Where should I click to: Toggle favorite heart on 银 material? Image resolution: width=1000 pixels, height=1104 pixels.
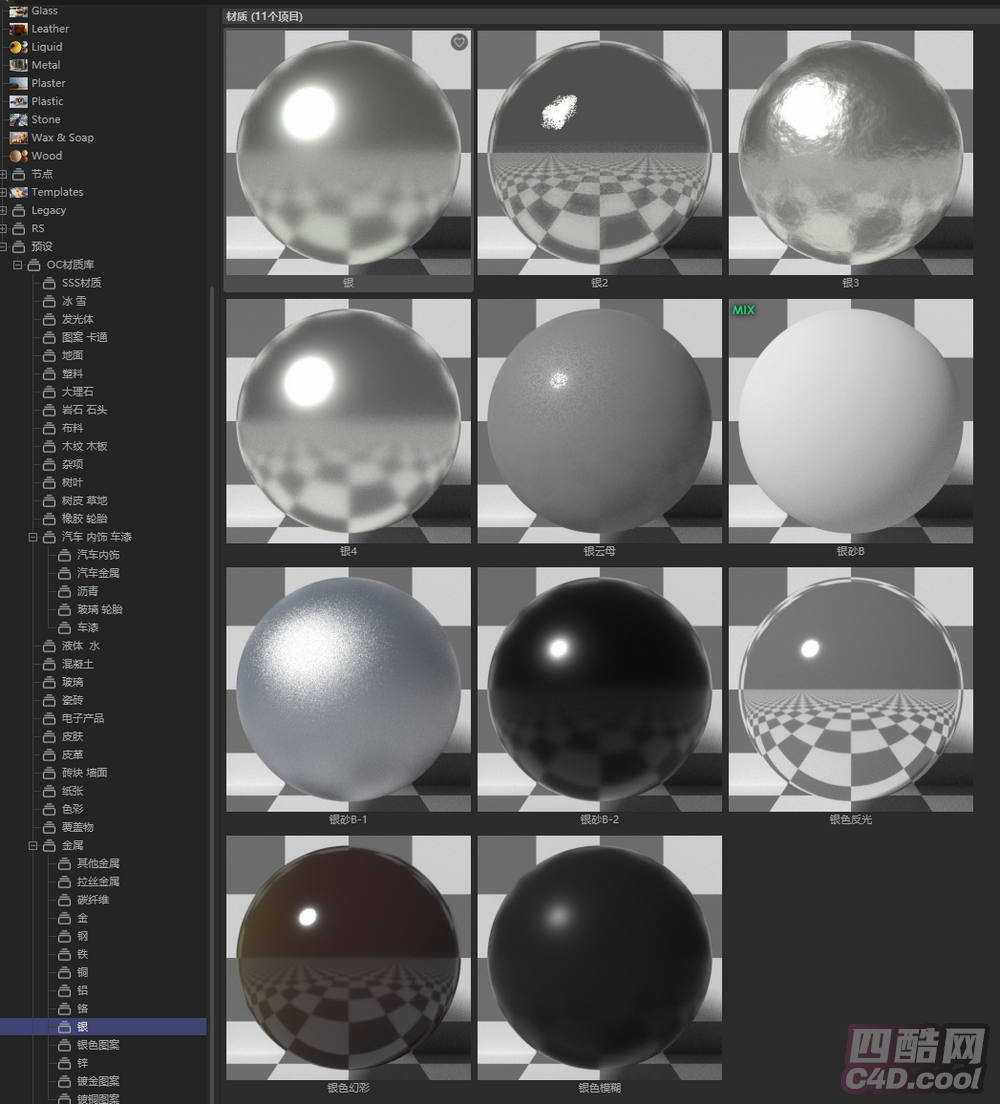pos(459,42)
